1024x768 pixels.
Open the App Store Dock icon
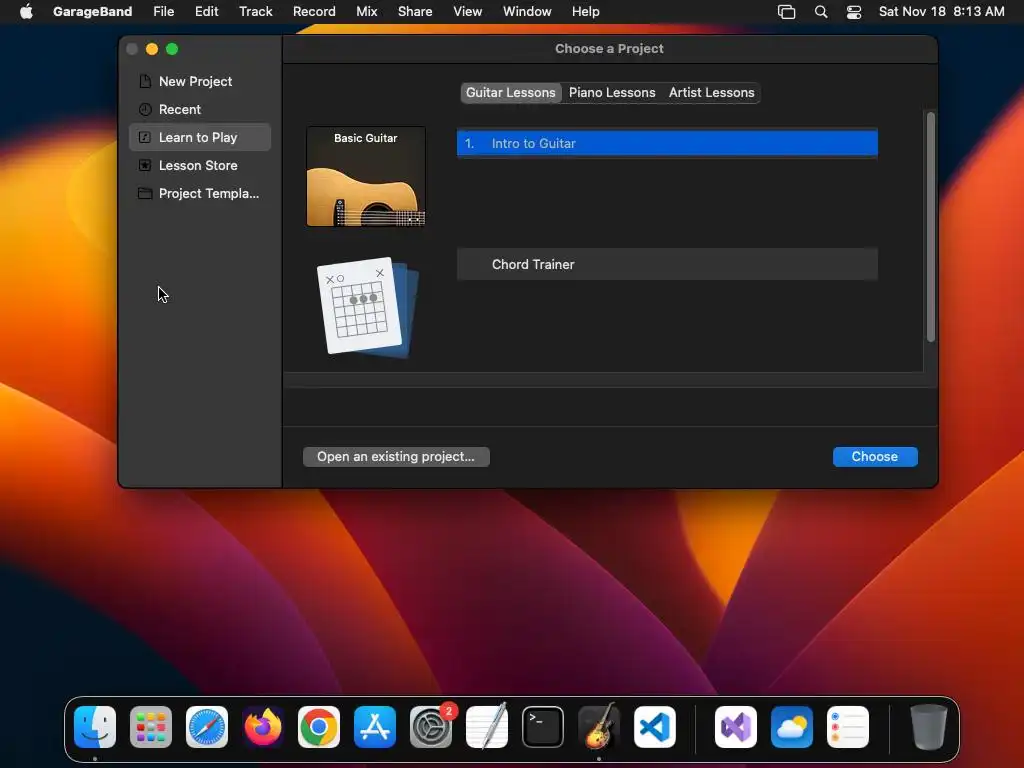[x=375, y=727]
